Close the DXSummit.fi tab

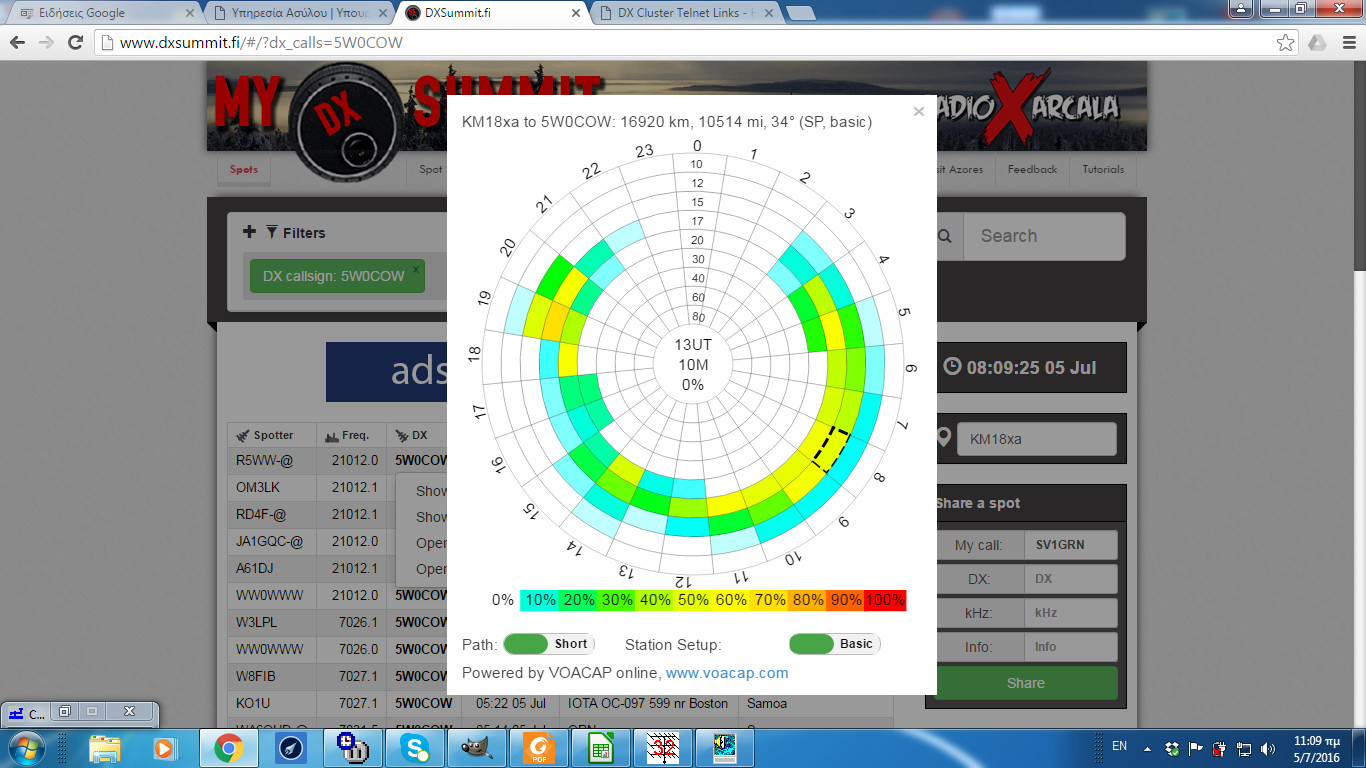coord(574,13)
